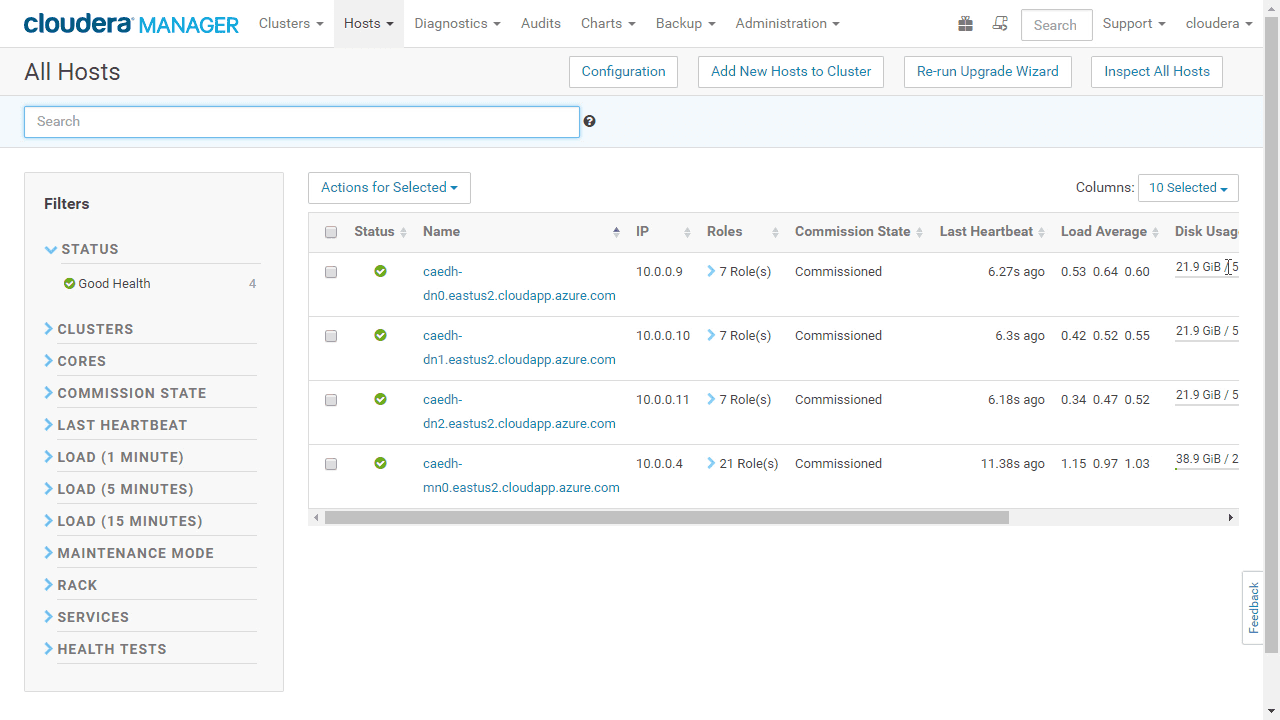Select checkbox for caedh-mn0 host

(331, 464)
